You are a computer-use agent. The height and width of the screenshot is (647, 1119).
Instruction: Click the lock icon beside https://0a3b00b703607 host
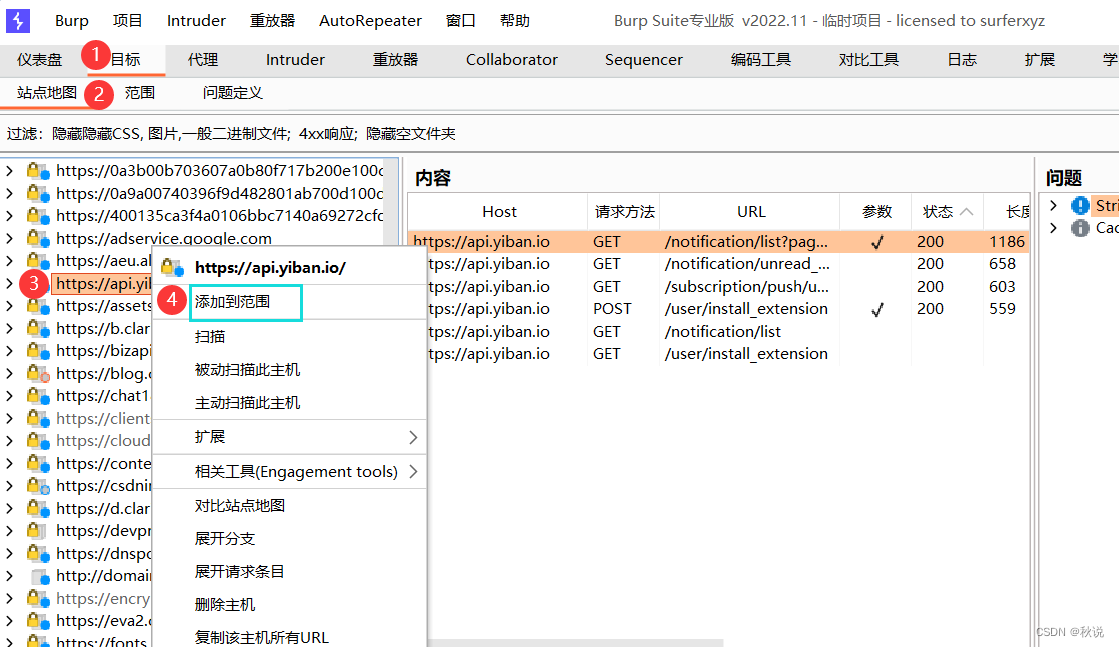click(37, 171)
